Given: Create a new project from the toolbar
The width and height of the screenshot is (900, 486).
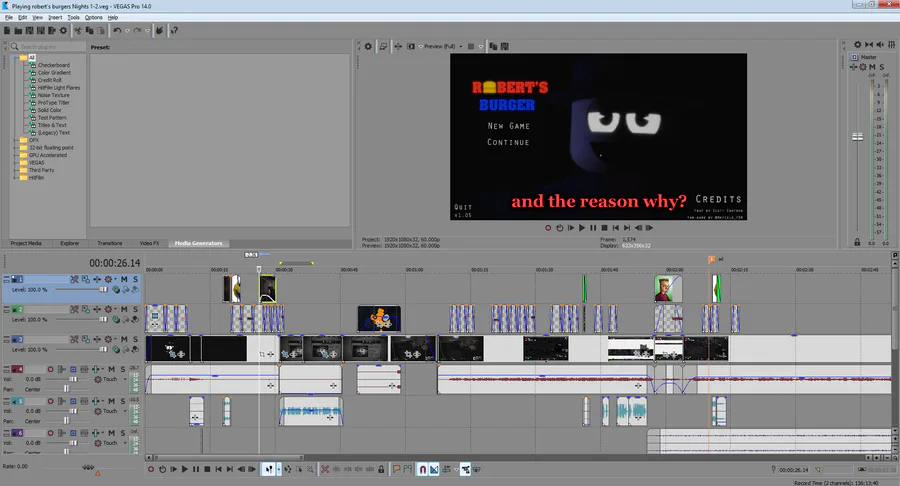Looking at the screenshot, I should point(7,30).
